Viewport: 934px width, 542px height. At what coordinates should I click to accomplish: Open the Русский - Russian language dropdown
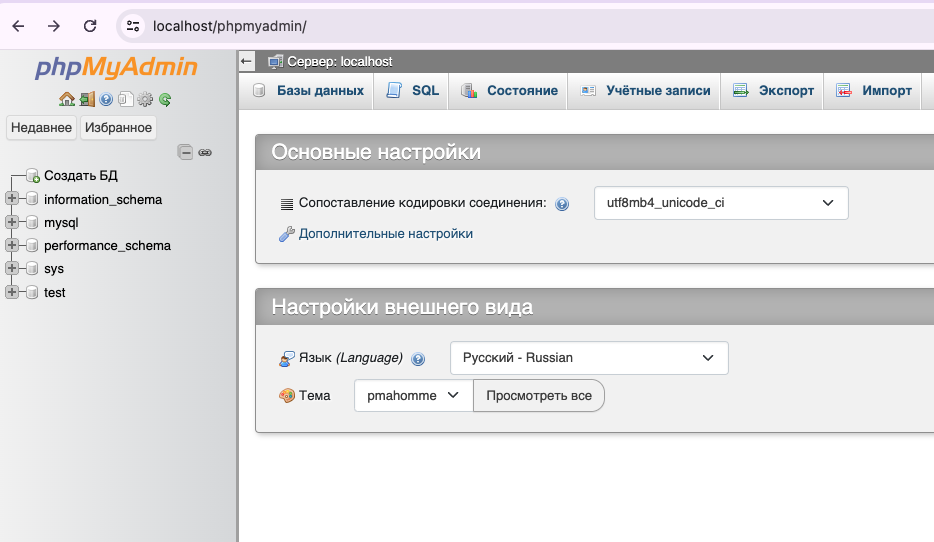(x=589, y=358)
